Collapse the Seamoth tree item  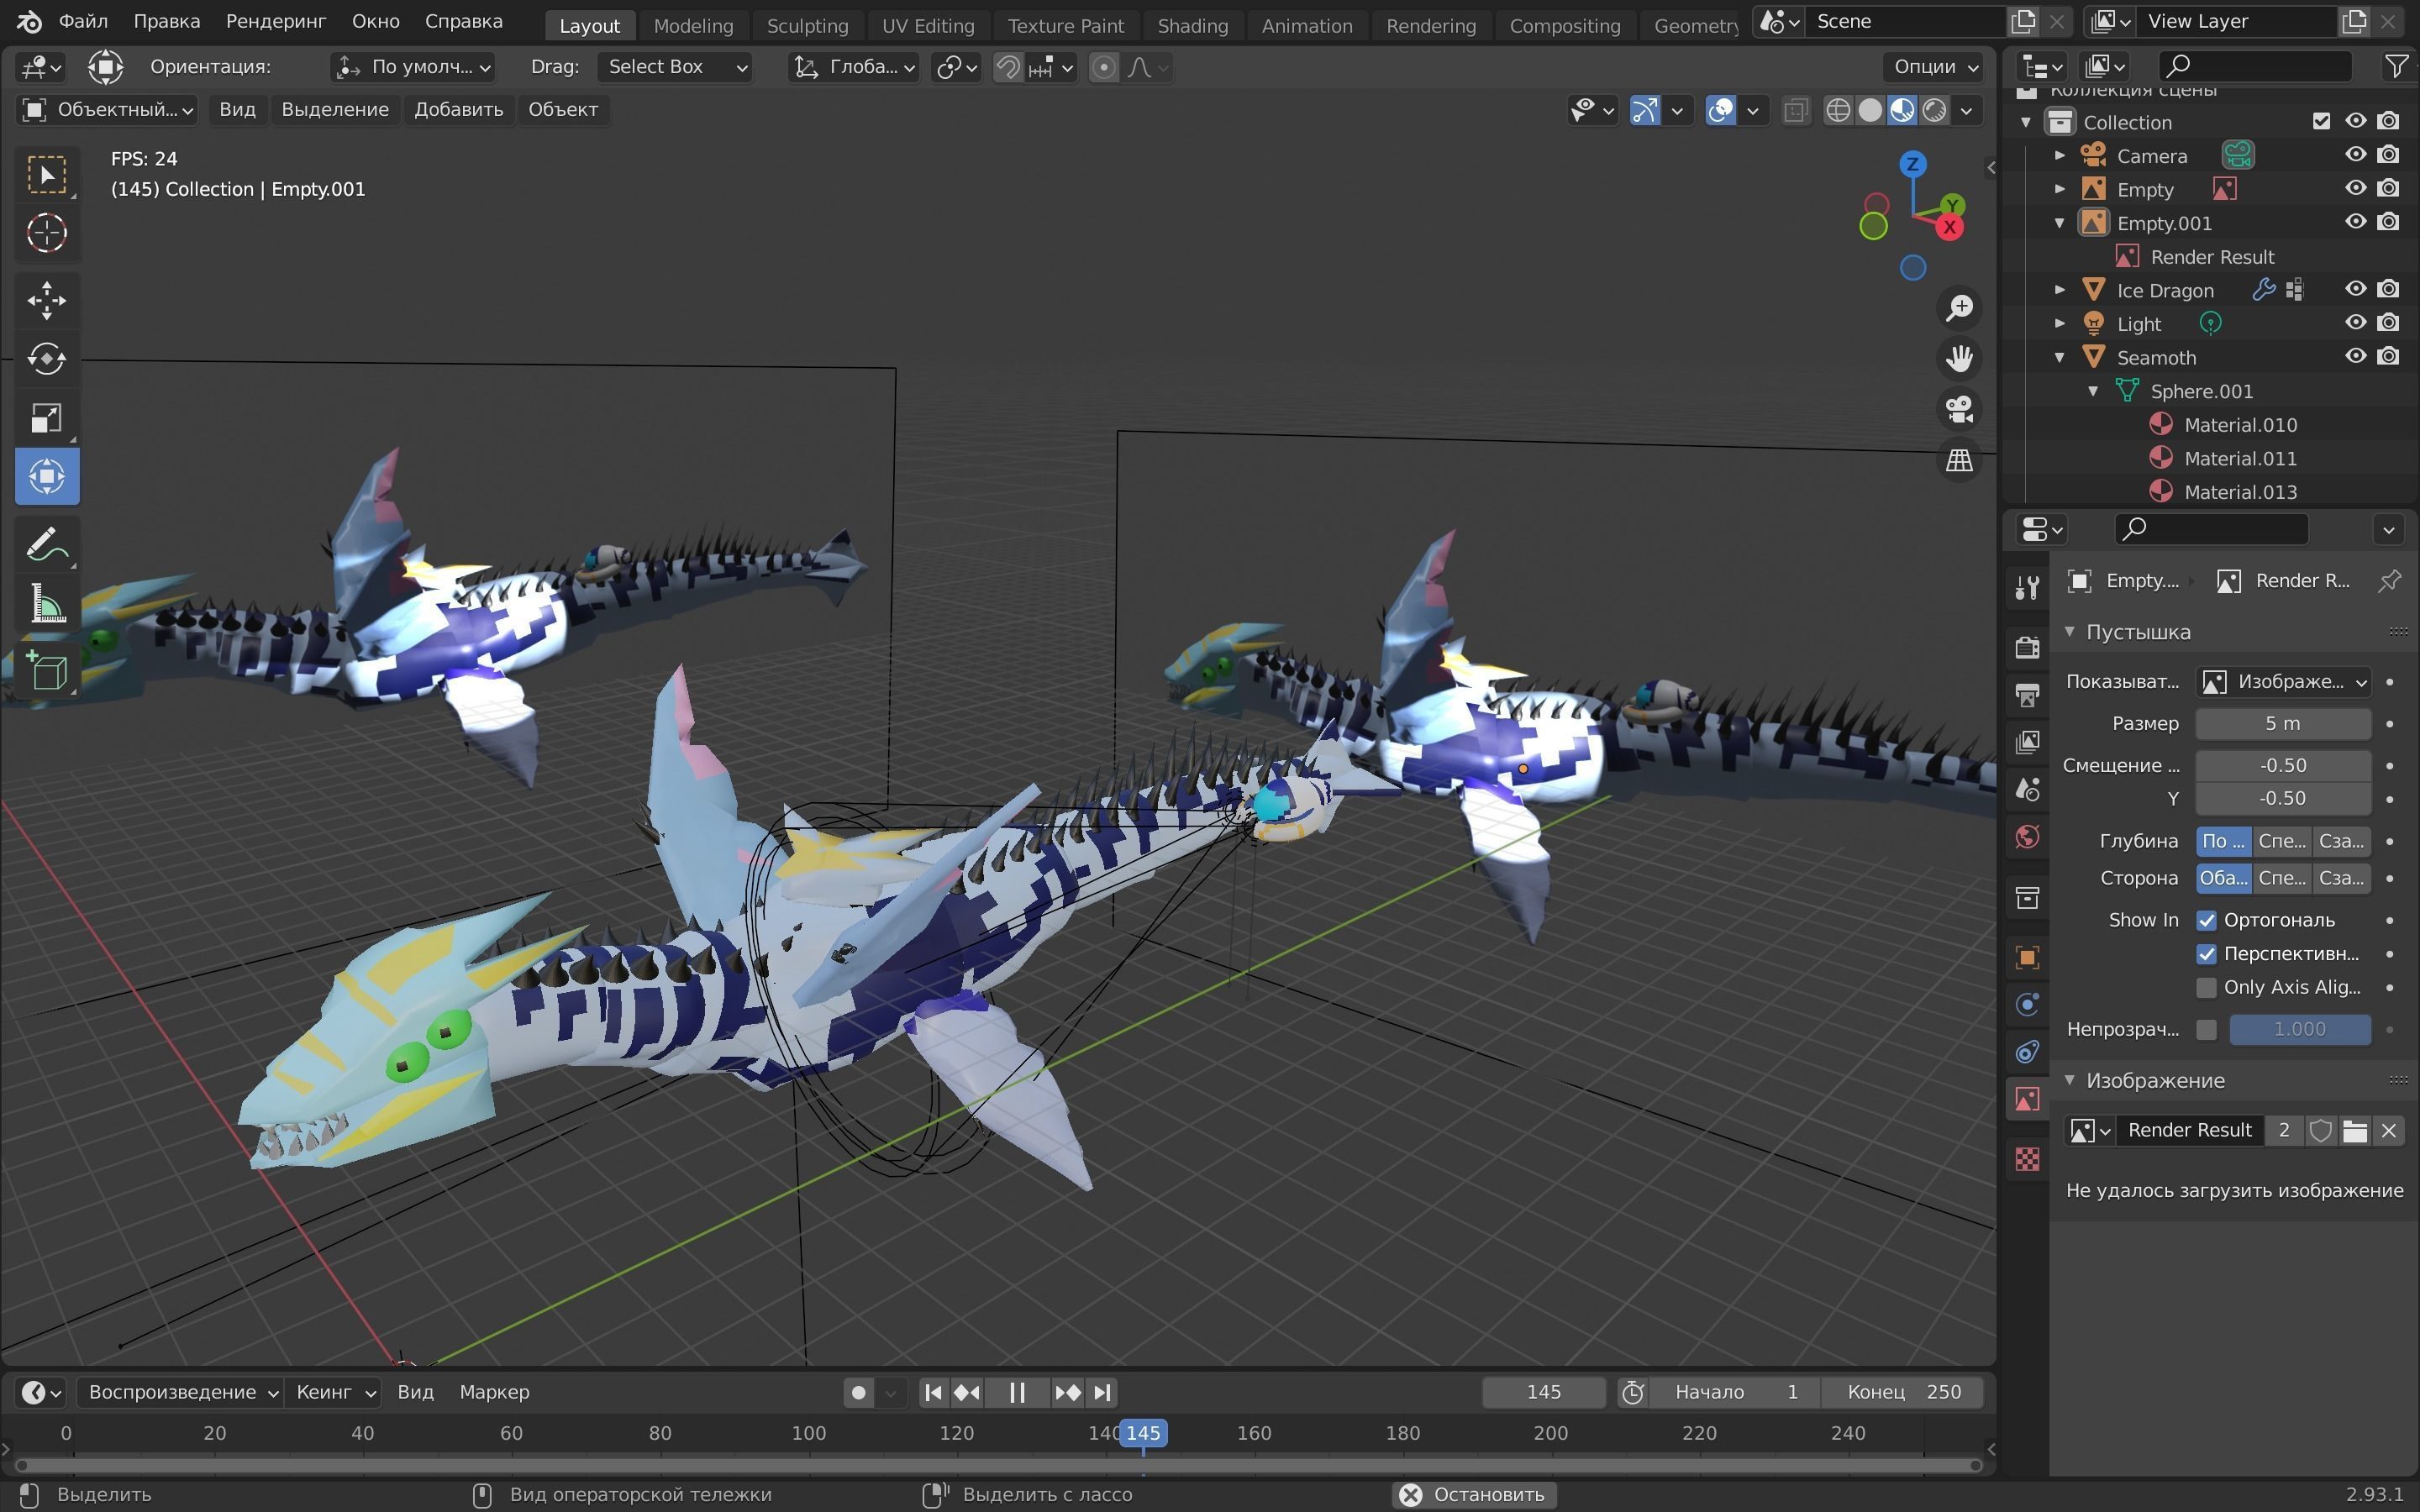[x=2059, y=357]
